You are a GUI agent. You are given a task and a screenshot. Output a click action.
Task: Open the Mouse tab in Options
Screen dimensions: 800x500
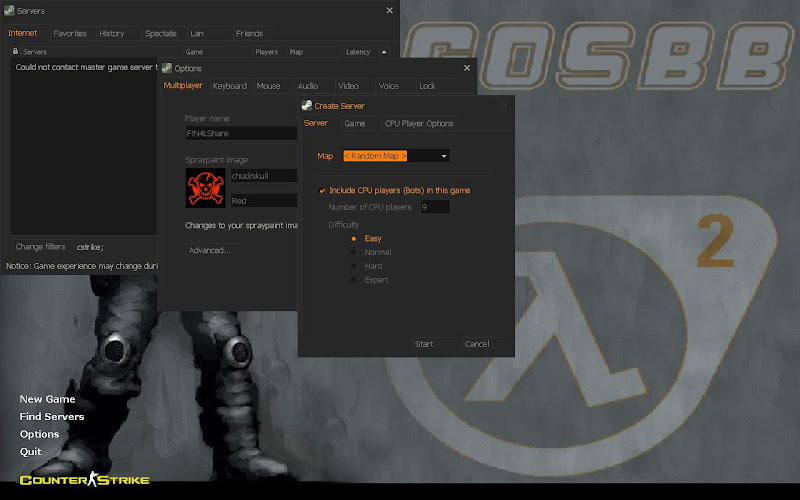pos(268,86)
